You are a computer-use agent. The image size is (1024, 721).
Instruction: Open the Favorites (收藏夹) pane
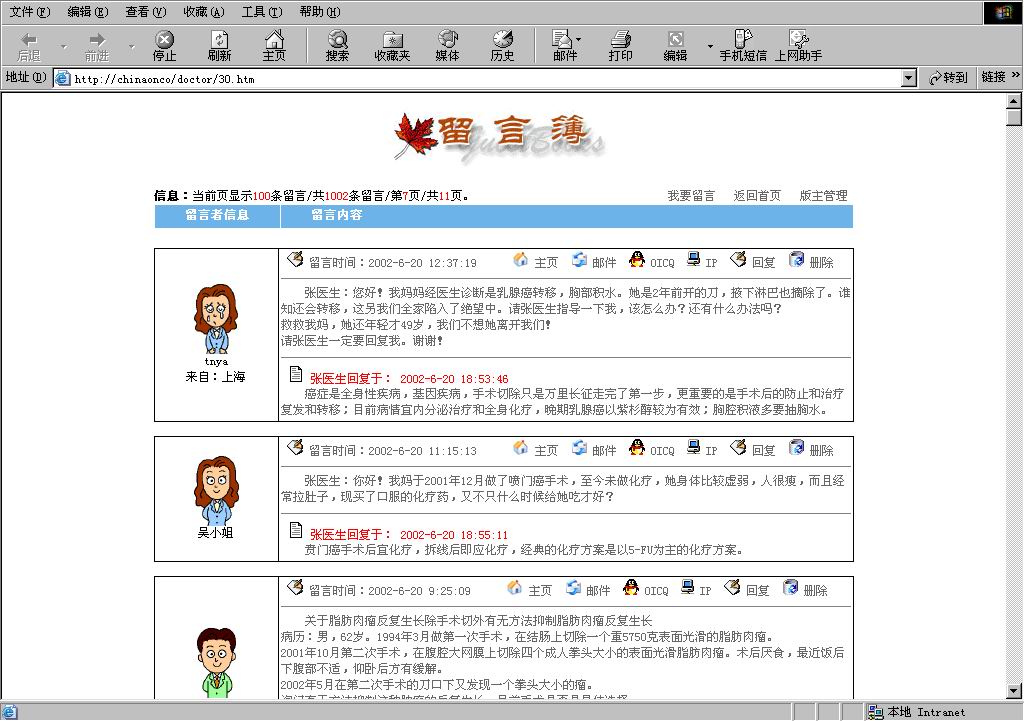click(392, 46)
